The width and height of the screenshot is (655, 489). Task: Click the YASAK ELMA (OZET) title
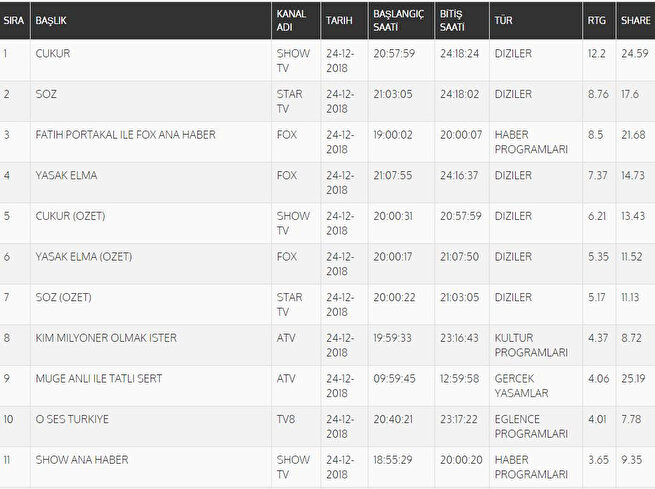coord(83,257)
